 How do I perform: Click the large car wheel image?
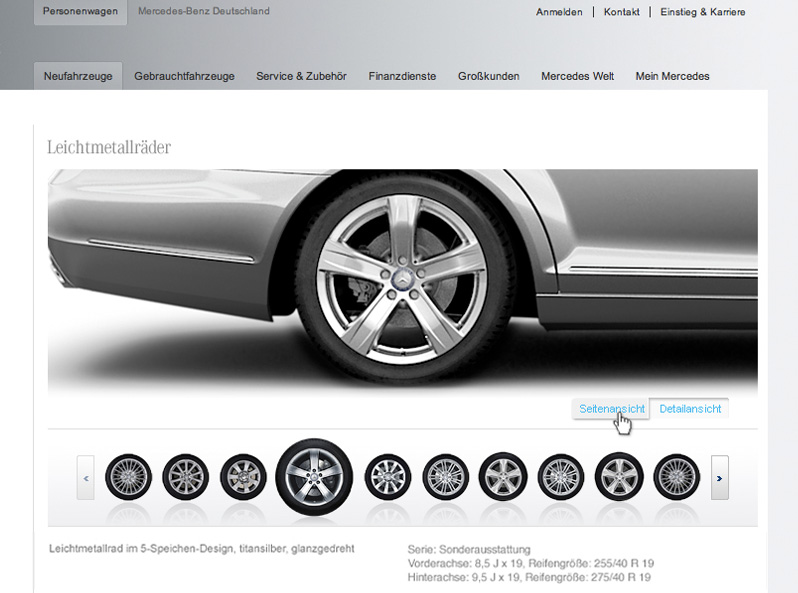click(403, 281)
